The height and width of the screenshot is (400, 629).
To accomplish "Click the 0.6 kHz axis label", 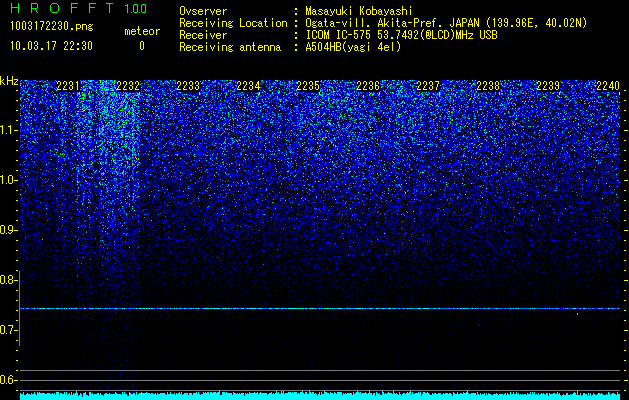I will [8, 380].
